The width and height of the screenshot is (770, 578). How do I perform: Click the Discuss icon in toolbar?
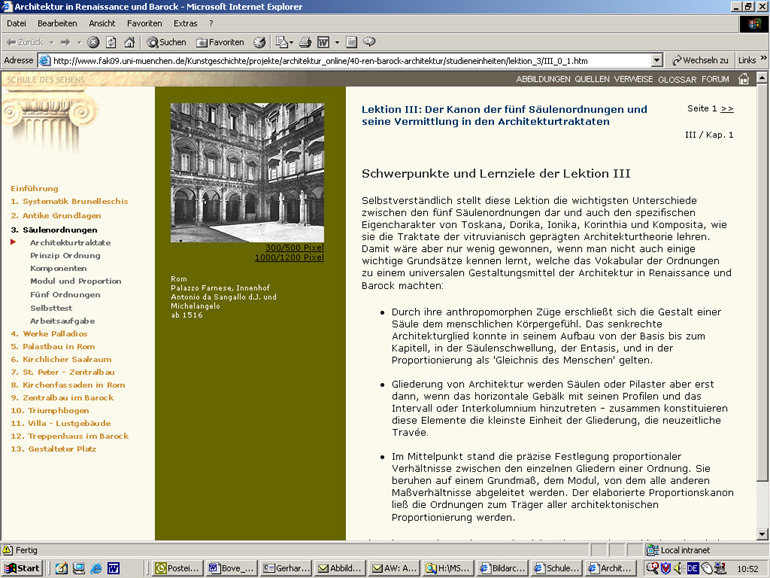point(369,42)
